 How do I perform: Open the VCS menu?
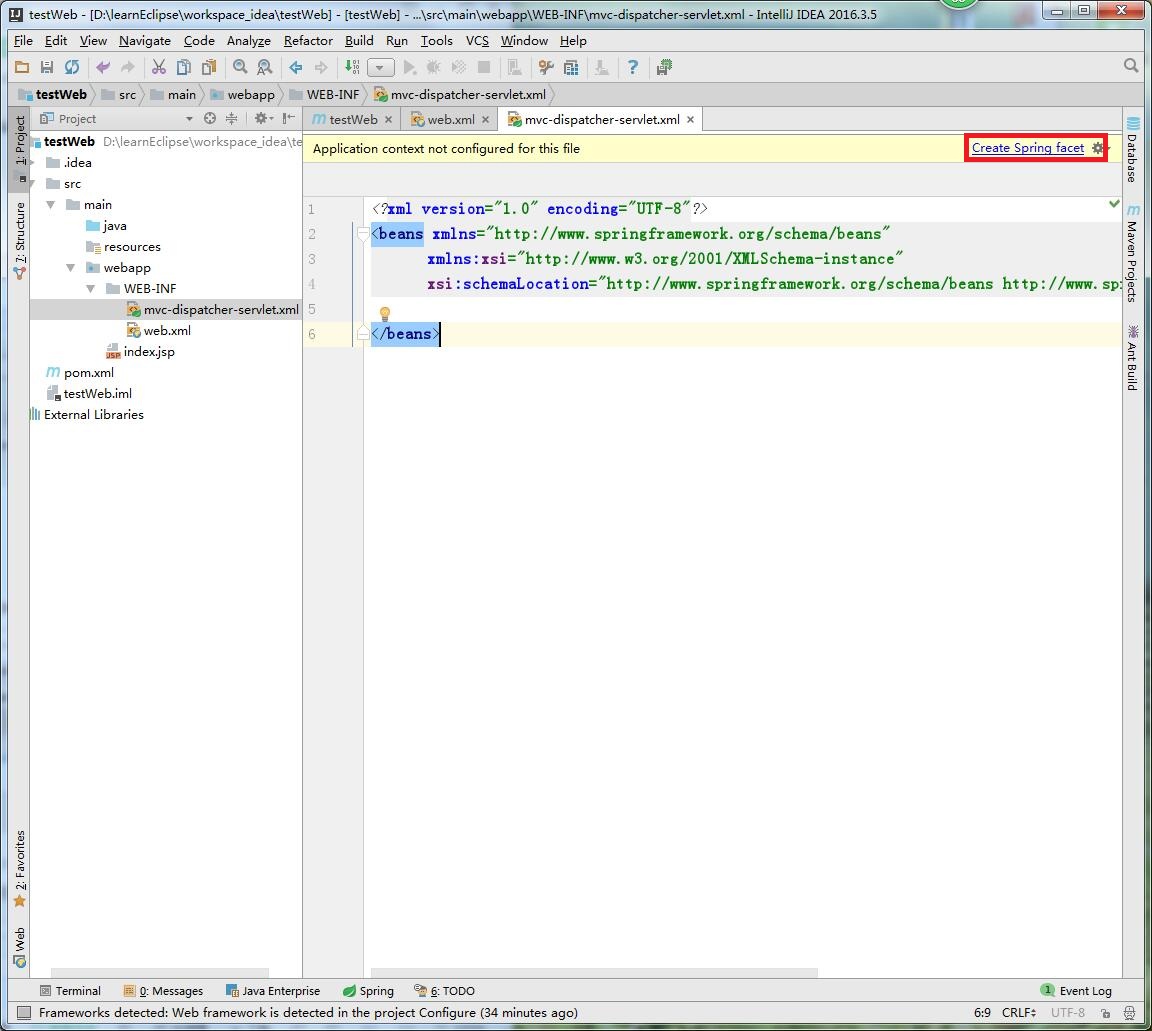pos(477,40)
